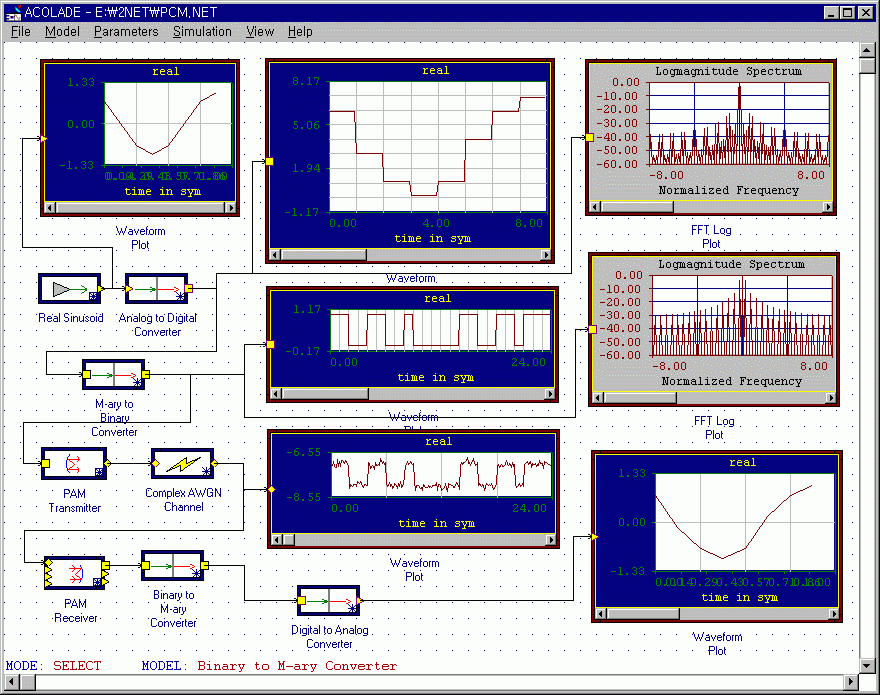880x695 pixels.
Task: Open the Help menu
Action: [300, 31]
